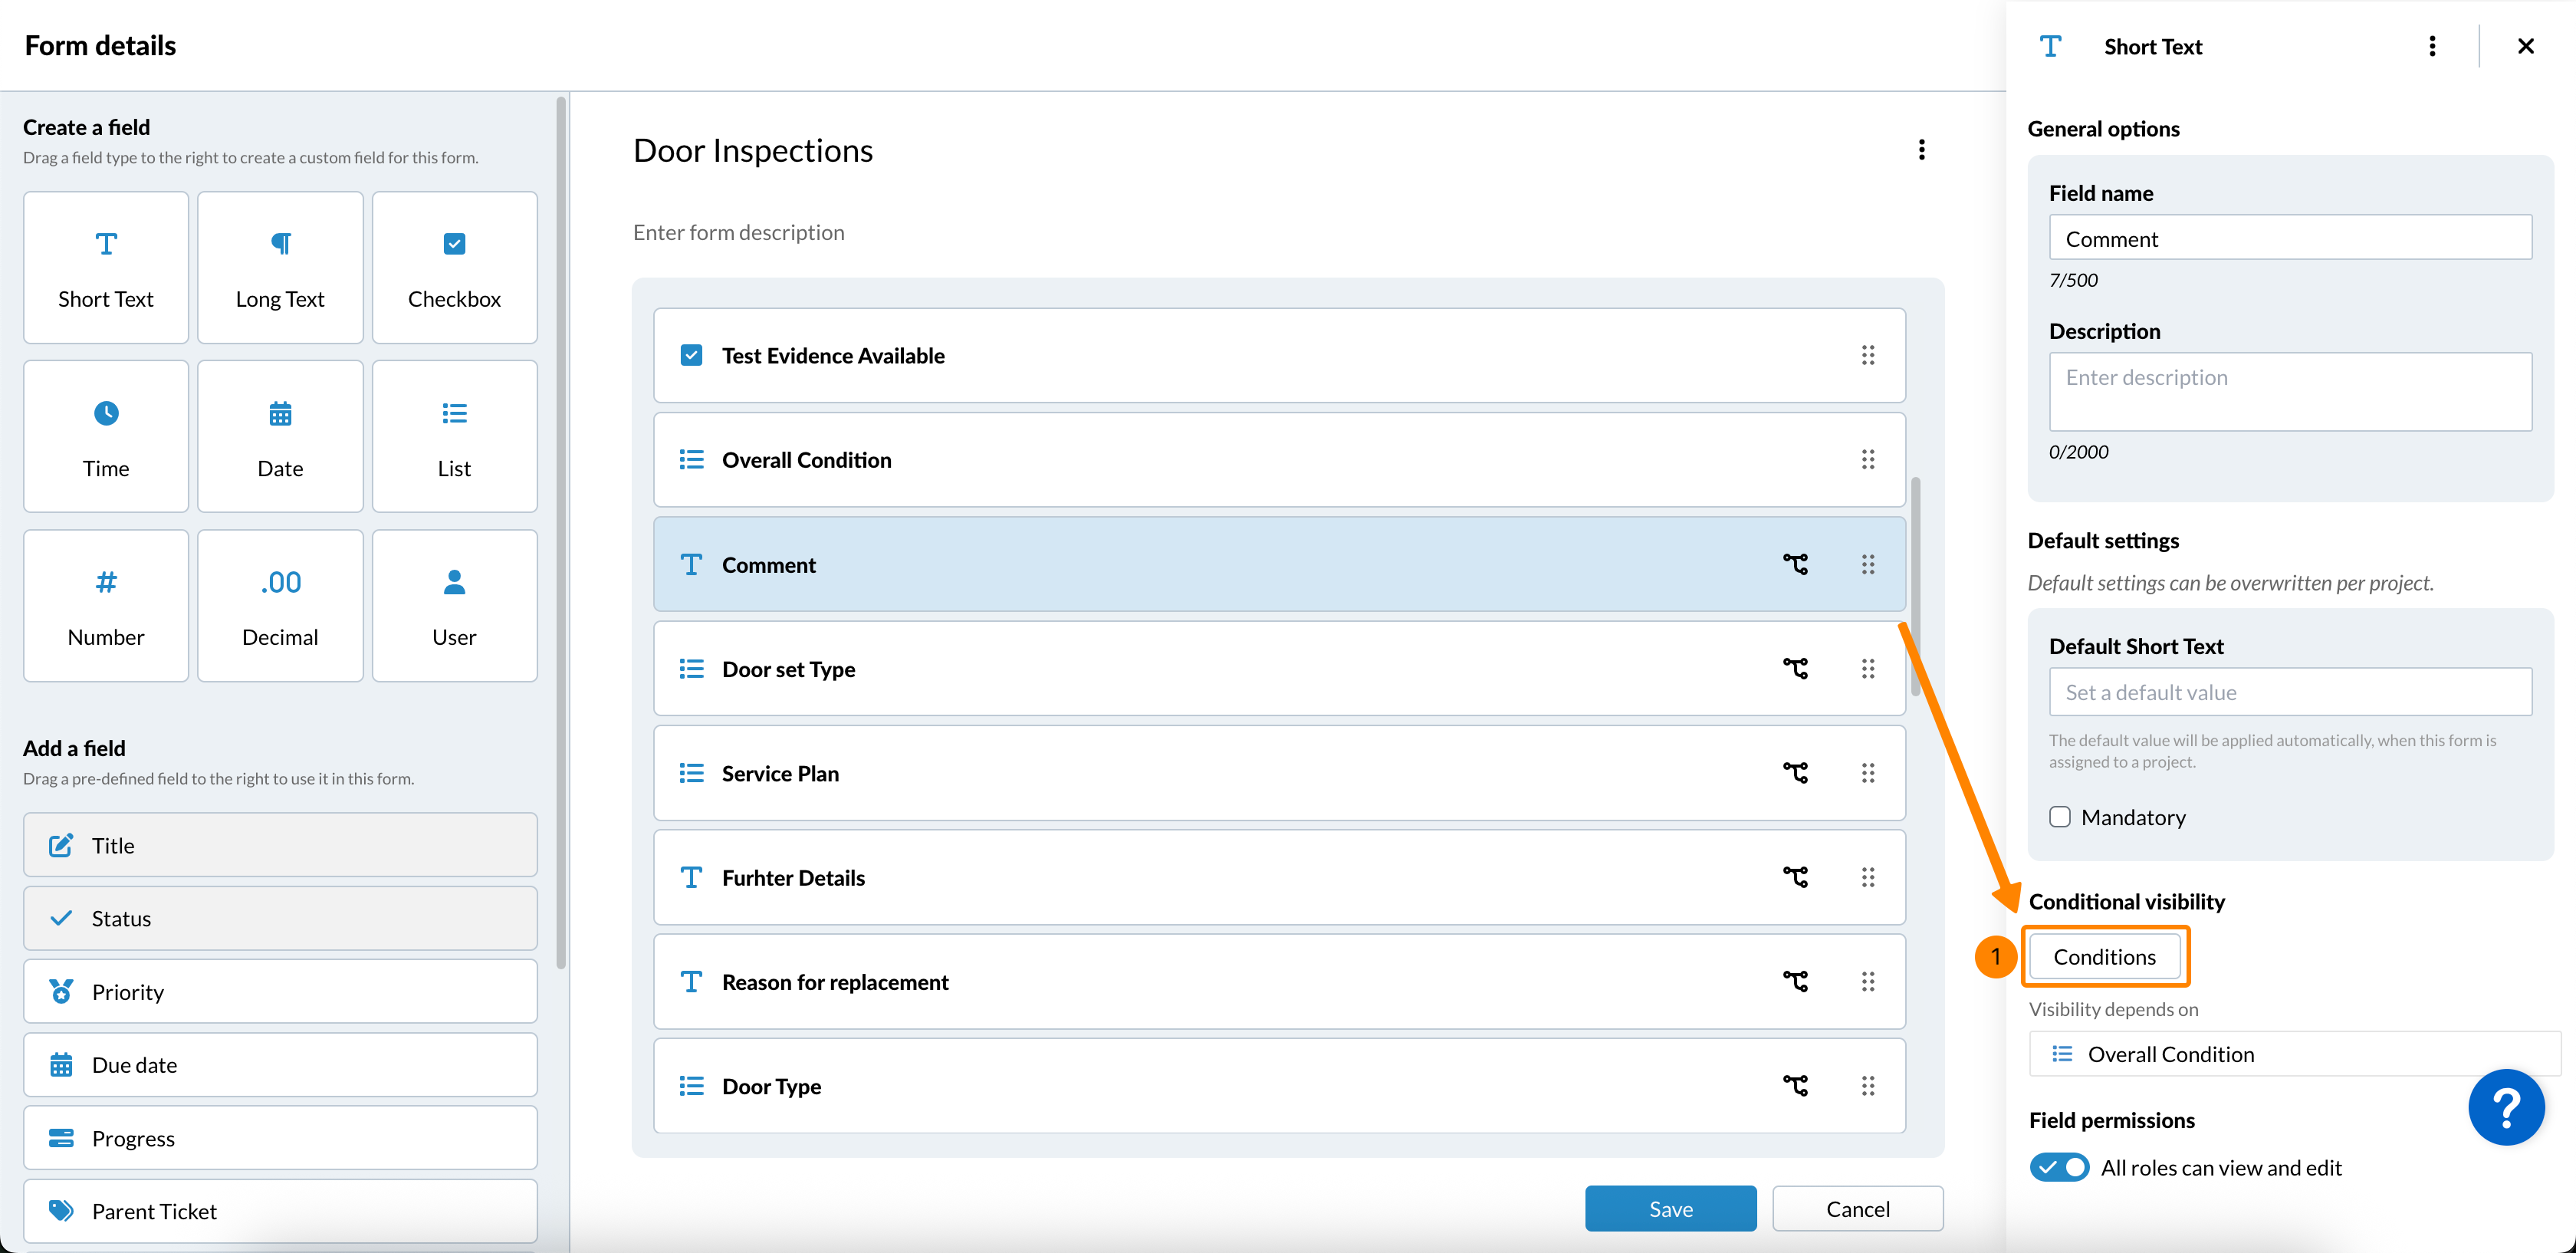Click conditional branch icon on Service Plan
This screenshot has height=1253, width=2576.
(x=1795, y=773)
